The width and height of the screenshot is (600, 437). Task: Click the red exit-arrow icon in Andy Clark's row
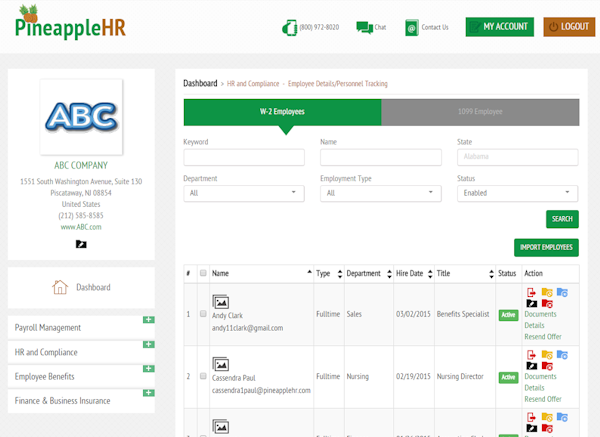coord(531,293)
